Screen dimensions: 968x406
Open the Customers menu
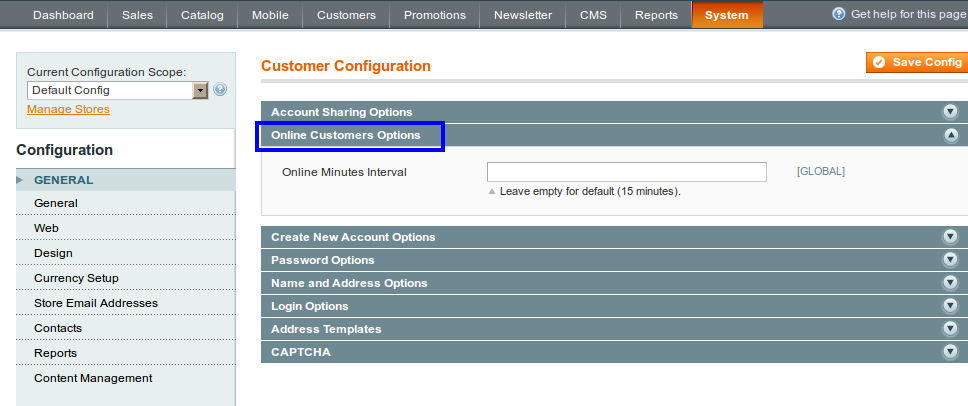pos(346,15)
